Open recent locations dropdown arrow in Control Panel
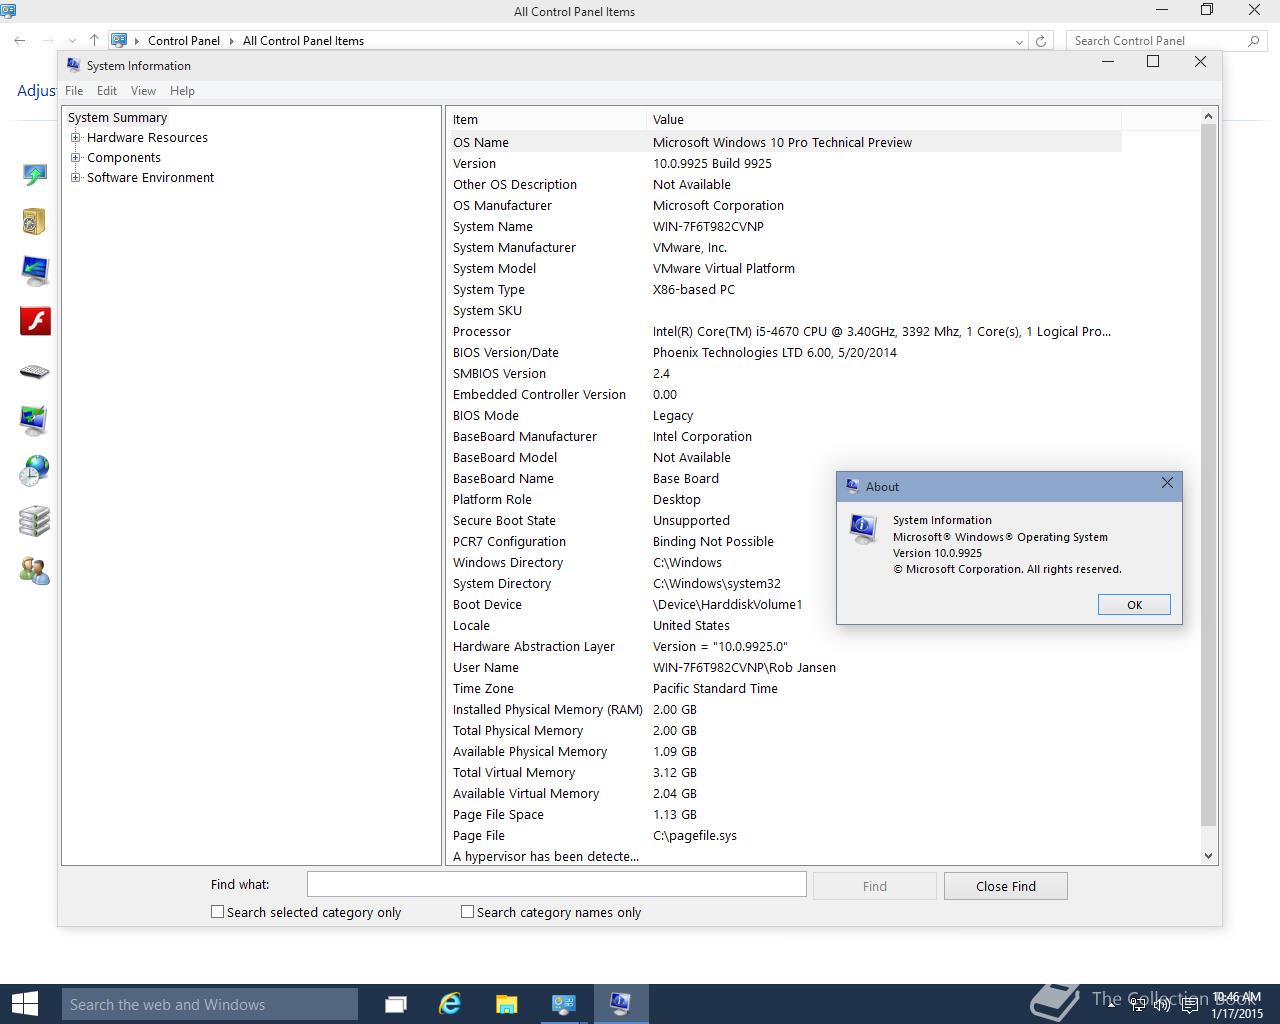Image resolution: width=1280 pixels, height=1024 pixels. 71,41
